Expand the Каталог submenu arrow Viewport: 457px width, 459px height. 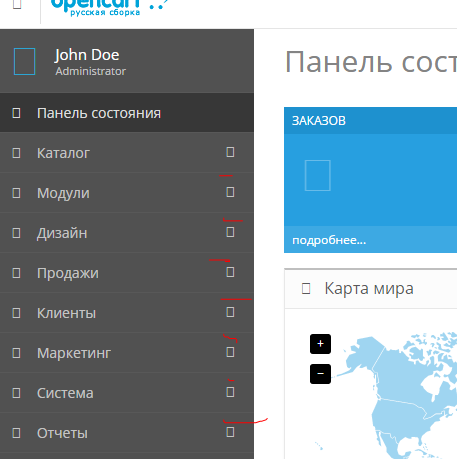[230, 152]
